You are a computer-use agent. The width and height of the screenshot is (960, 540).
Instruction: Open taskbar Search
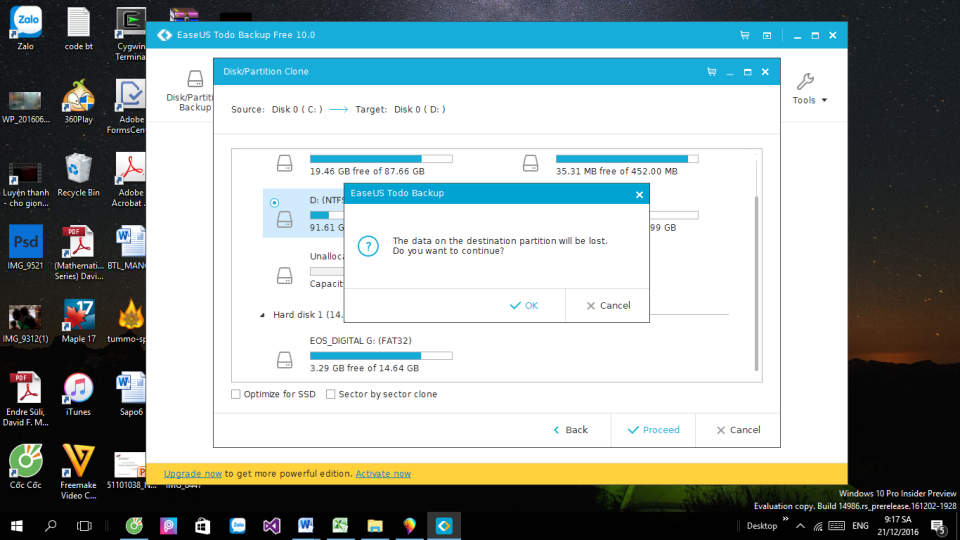point(51,526)
